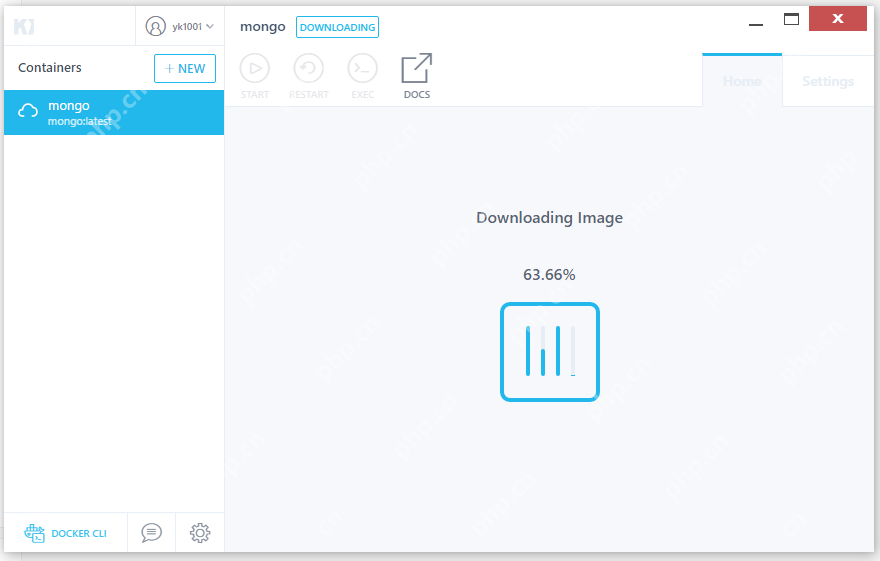Click the 63.66% progress text
Image resolution: width=880 pixels, height=561 pixels.
click(549, 274)
